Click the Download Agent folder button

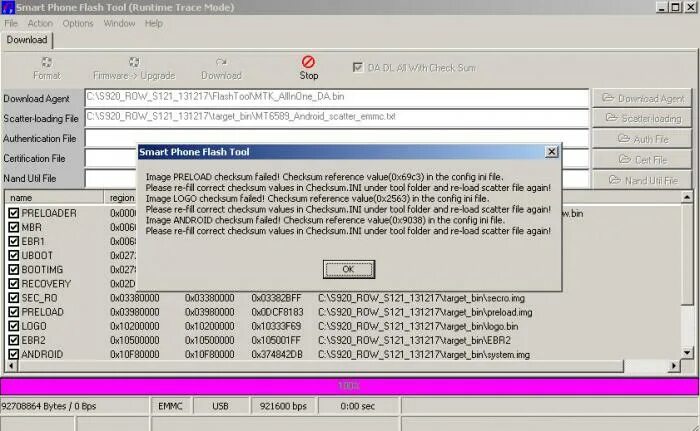(642, 98)
